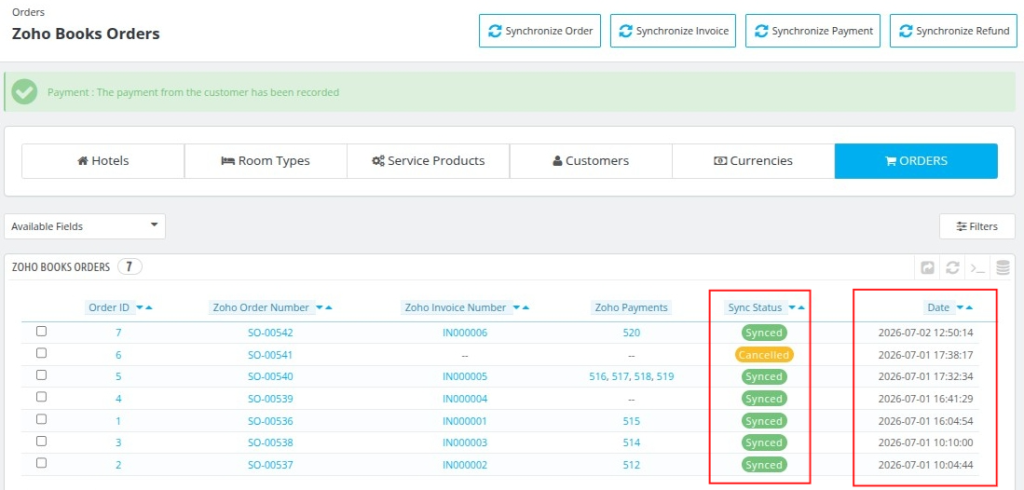Expand the Available Fields dropdown
The height and width of the screenshot is (490, 1024).
tap(85, 226)
